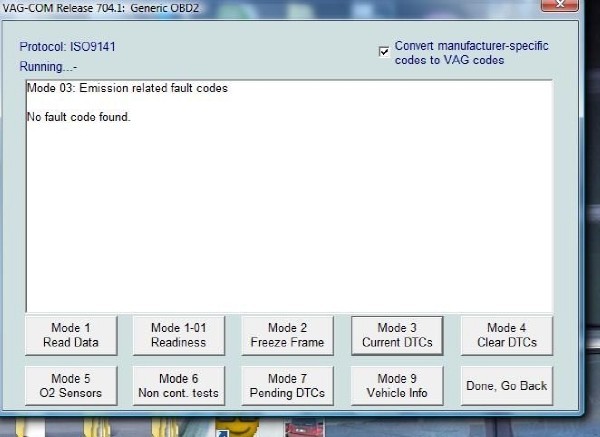This screenshot has width=600, height=437.
Task: Select Mode 4 Clear DTCs
Action: tap(507, 335)
